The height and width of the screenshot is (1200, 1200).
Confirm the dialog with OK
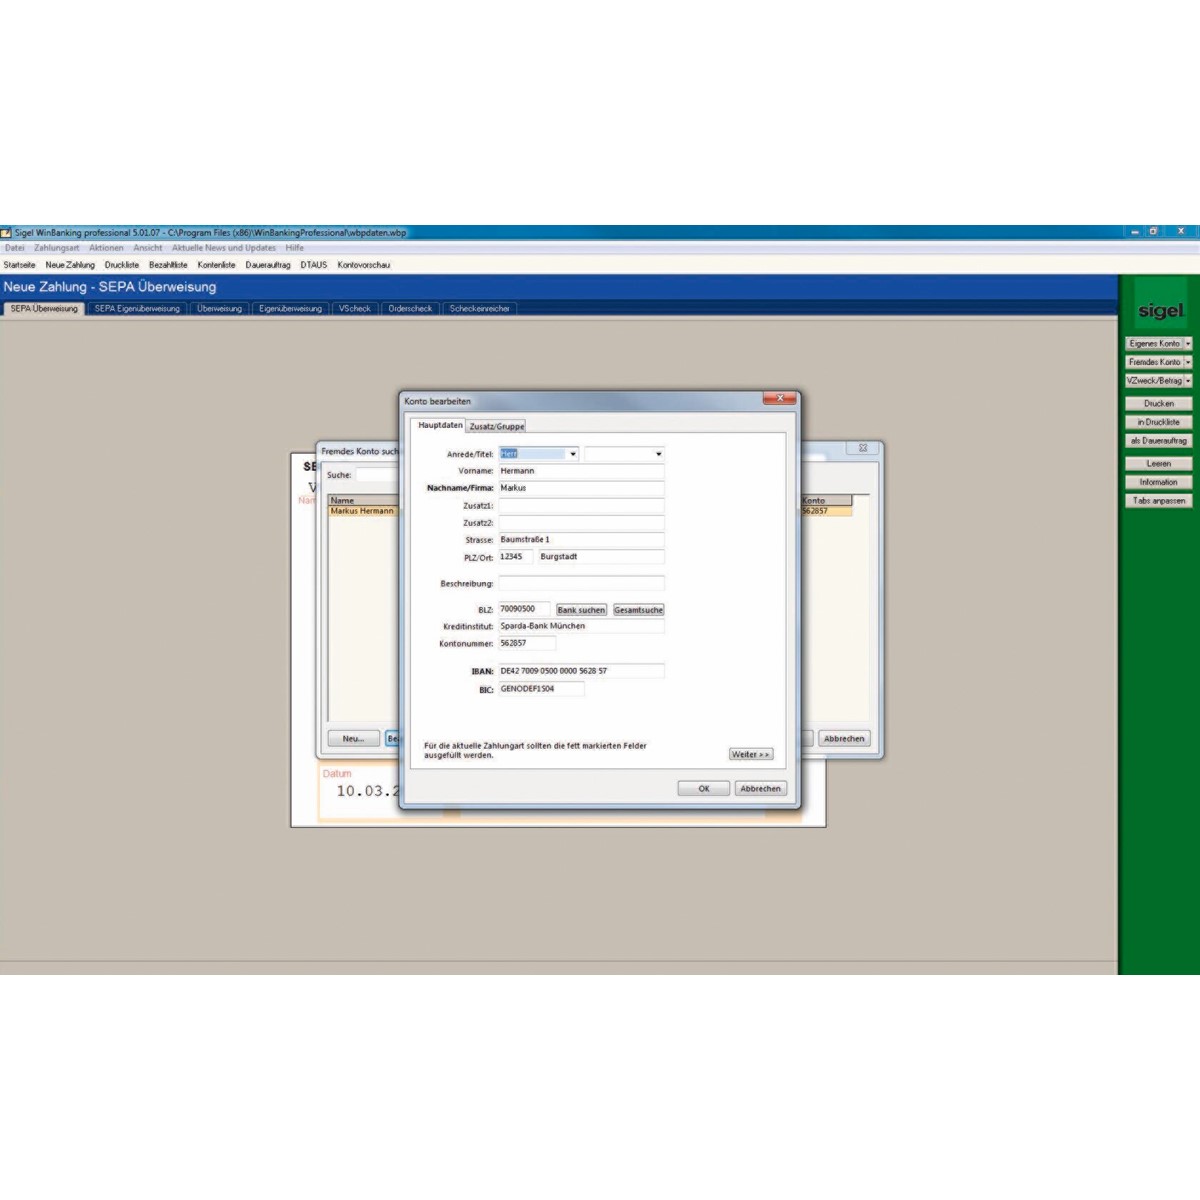[703, 789]
